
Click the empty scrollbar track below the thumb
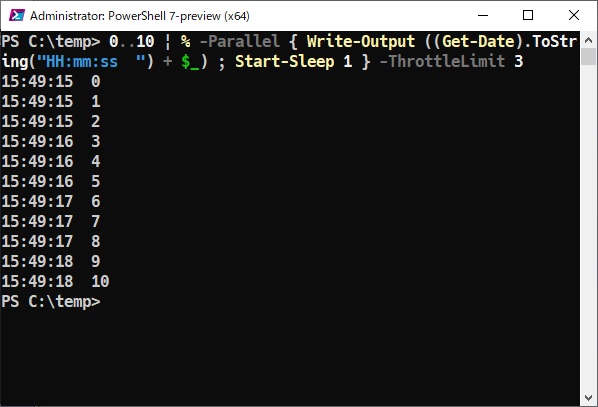[x=588, y=228]
